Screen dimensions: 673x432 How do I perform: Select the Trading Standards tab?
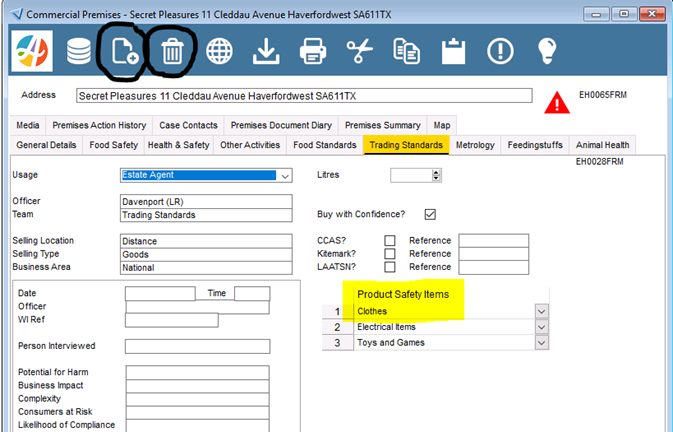coord(406,145)
